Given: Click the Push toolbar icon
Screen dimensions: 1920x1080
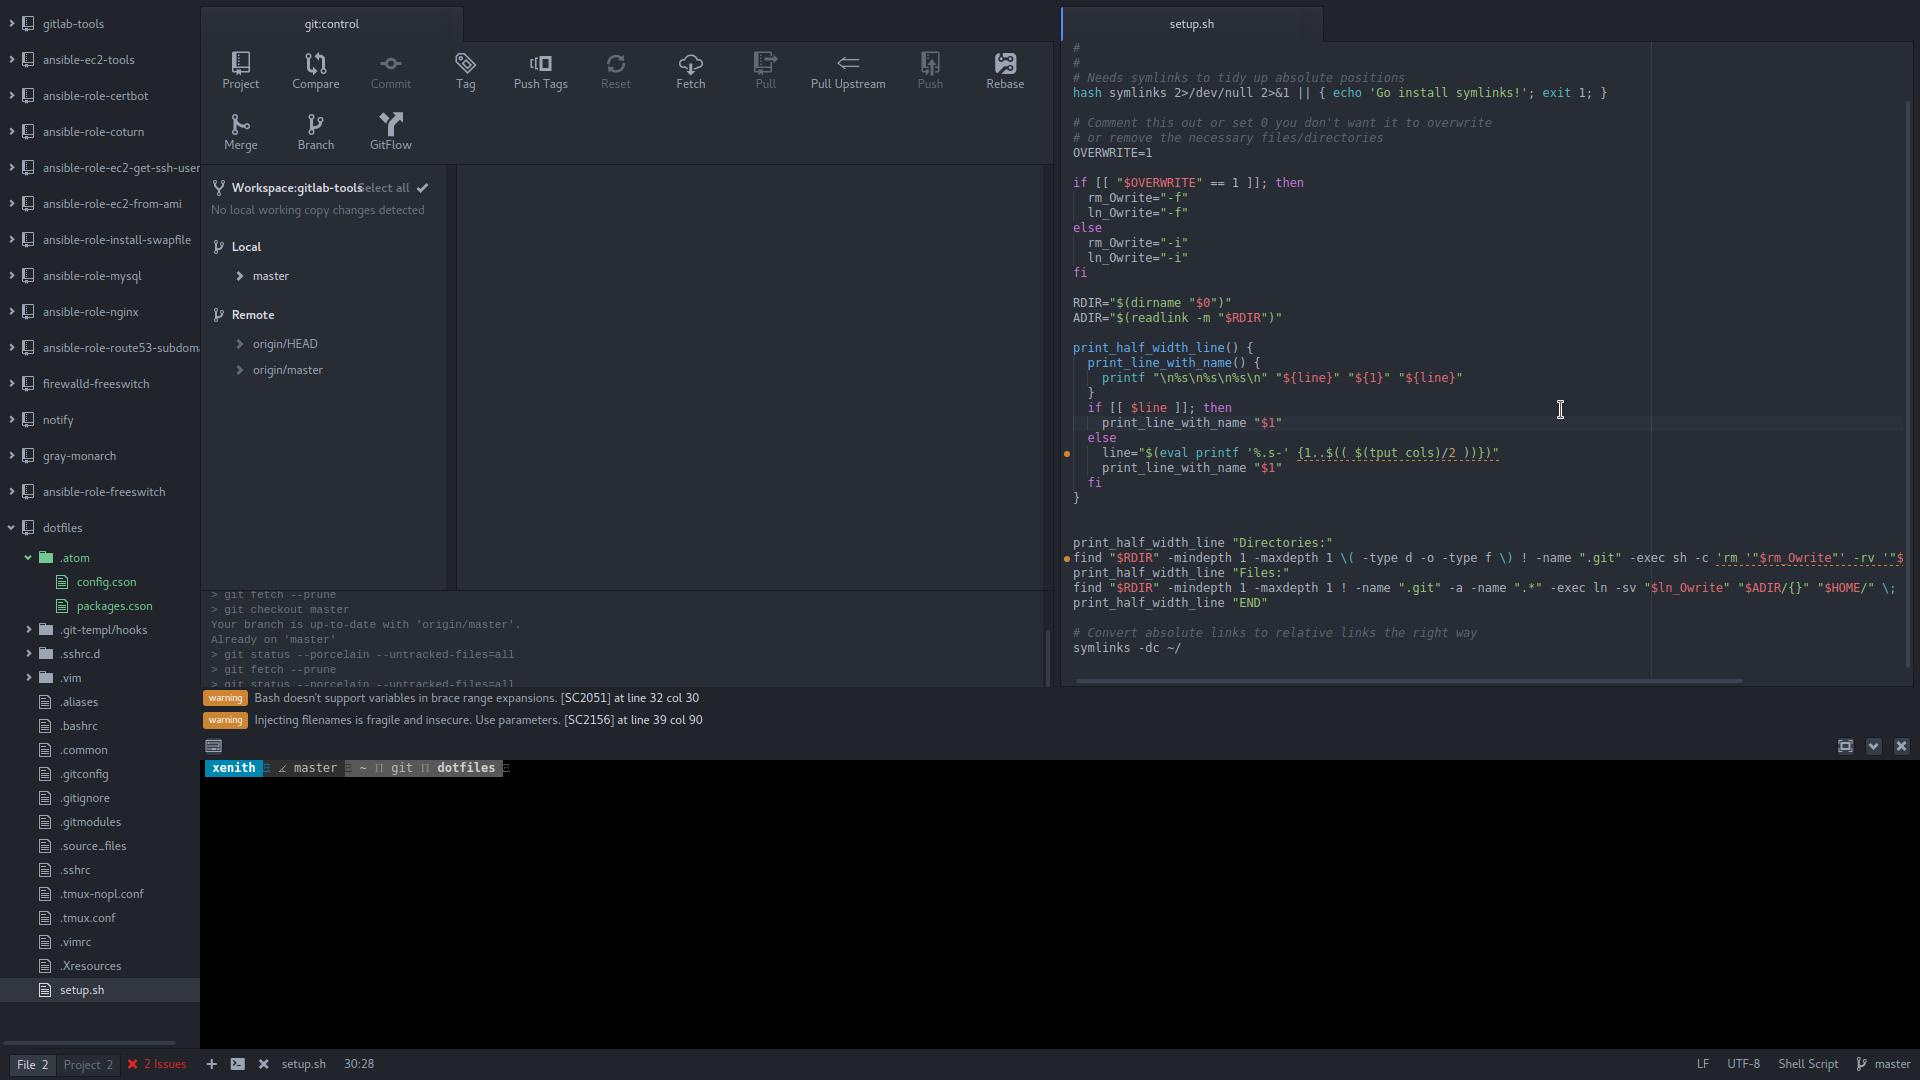Looking at the screenshot, I should point(930,71).
